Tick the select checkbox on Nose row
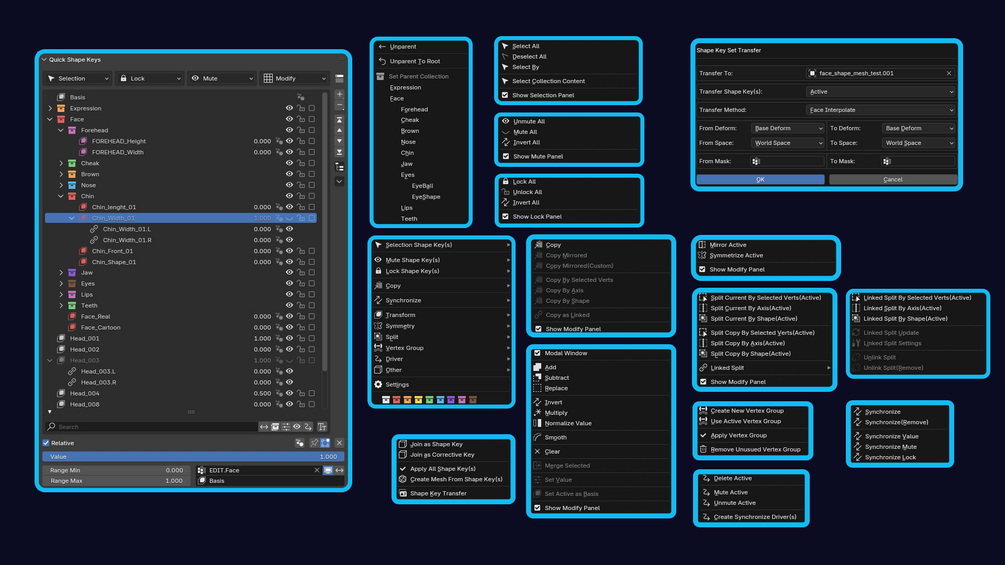Screen dimensions: 1005x565 pyautogui.click(x=311, y=185)
